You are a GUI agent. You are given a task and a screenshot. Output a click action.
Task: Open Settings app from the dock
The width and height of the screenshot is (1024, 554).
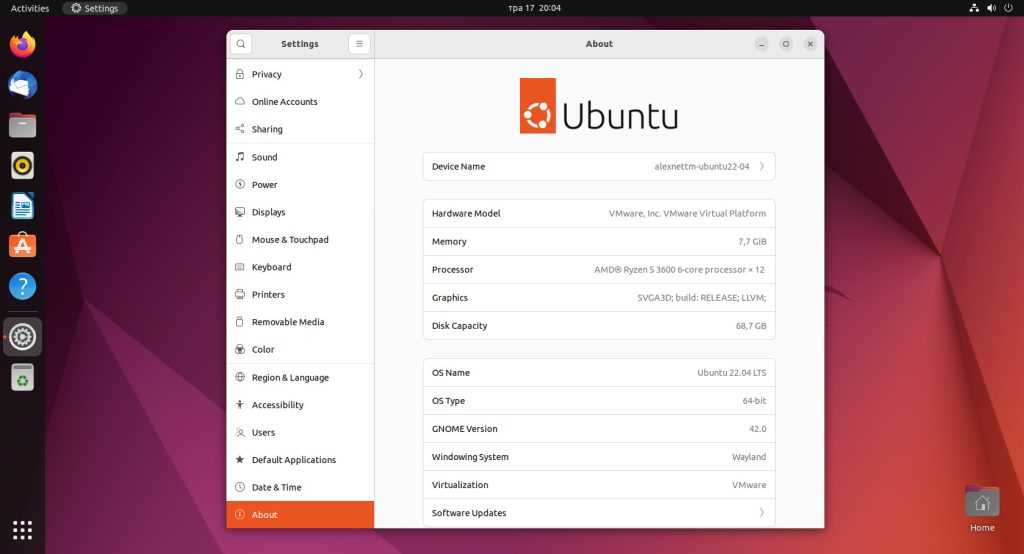point(22,337)
